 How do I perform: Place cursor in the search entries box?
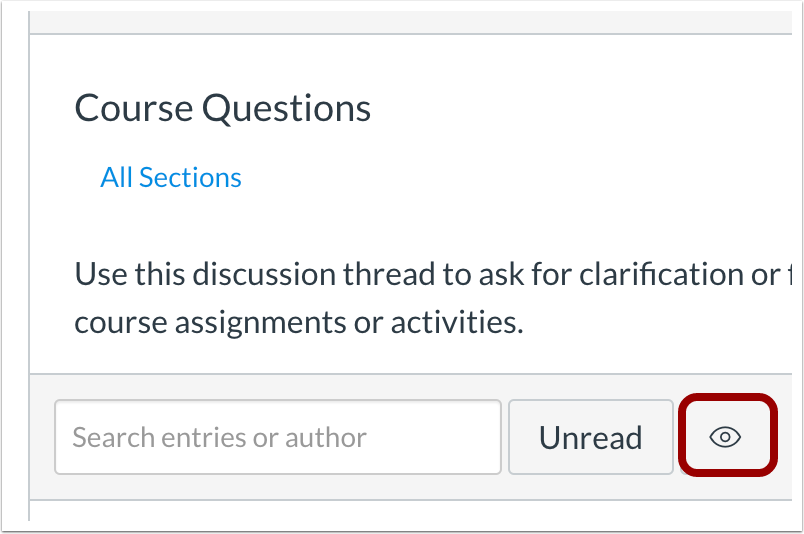[278, 437]
